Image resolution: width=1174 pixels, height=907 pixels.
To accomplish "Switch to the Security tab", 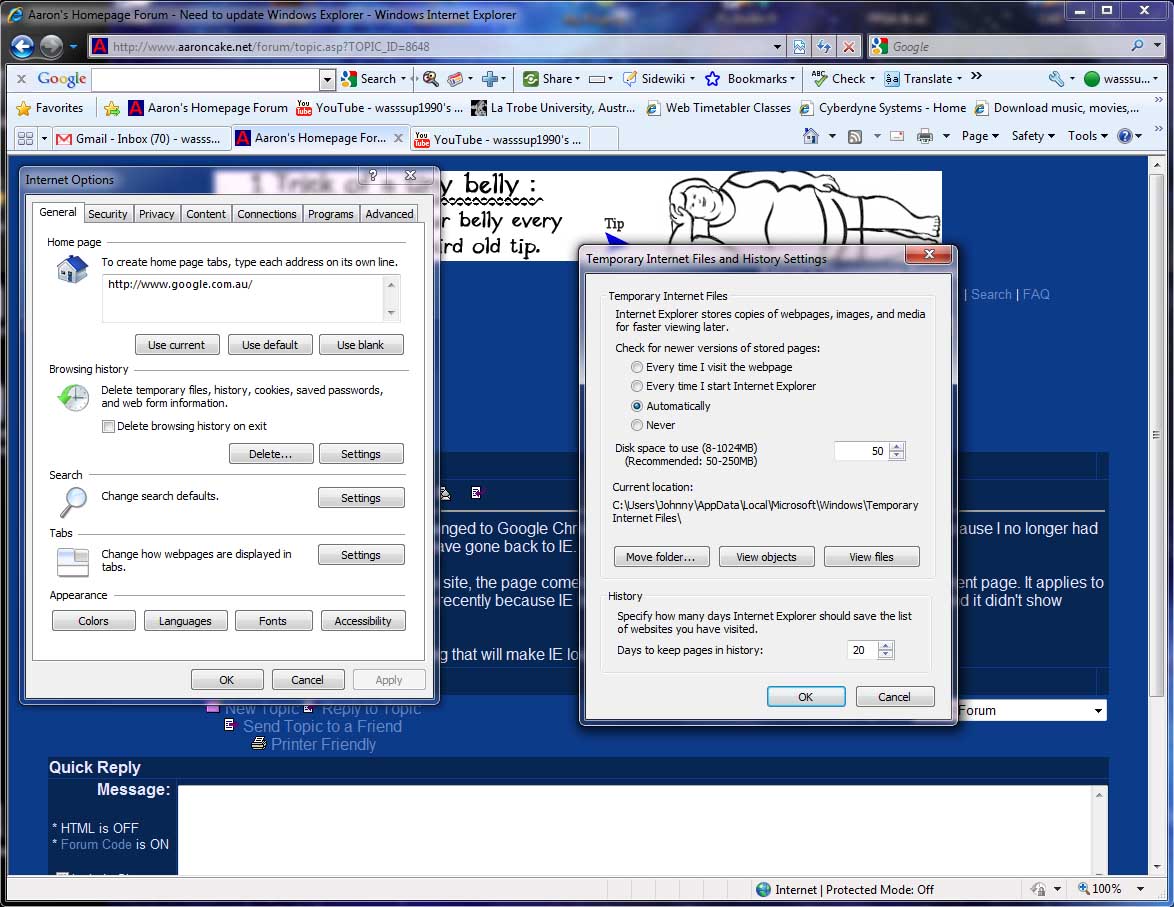I will 107,214.
